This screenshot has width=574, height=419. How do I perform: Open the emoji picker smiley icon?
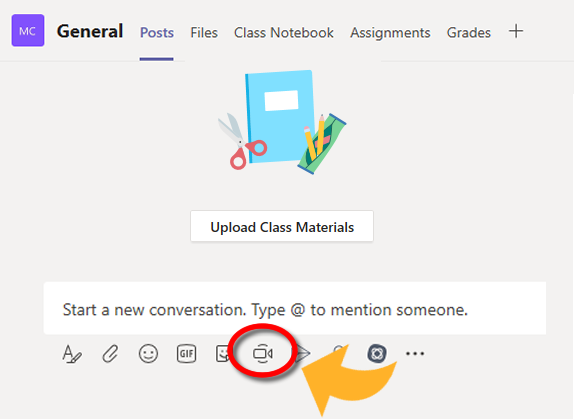pos(148,353)
